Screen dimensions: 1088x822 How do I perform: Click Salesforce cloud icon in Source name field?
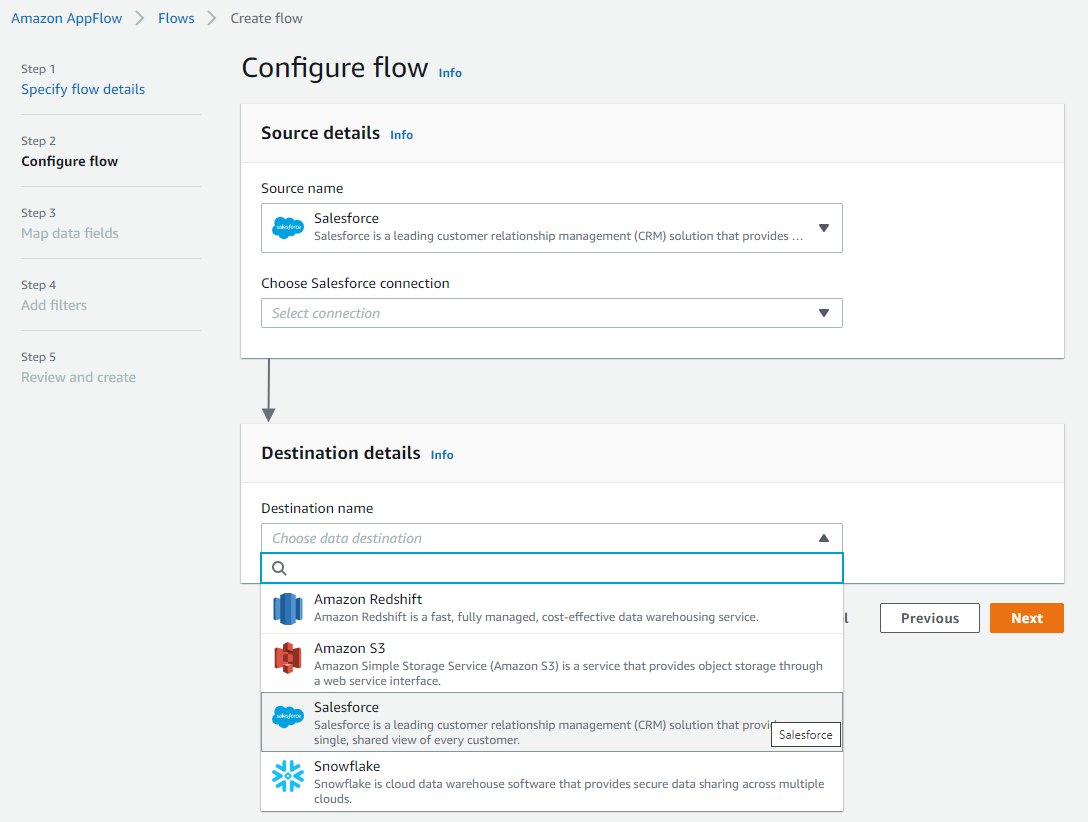pos(288,228)
